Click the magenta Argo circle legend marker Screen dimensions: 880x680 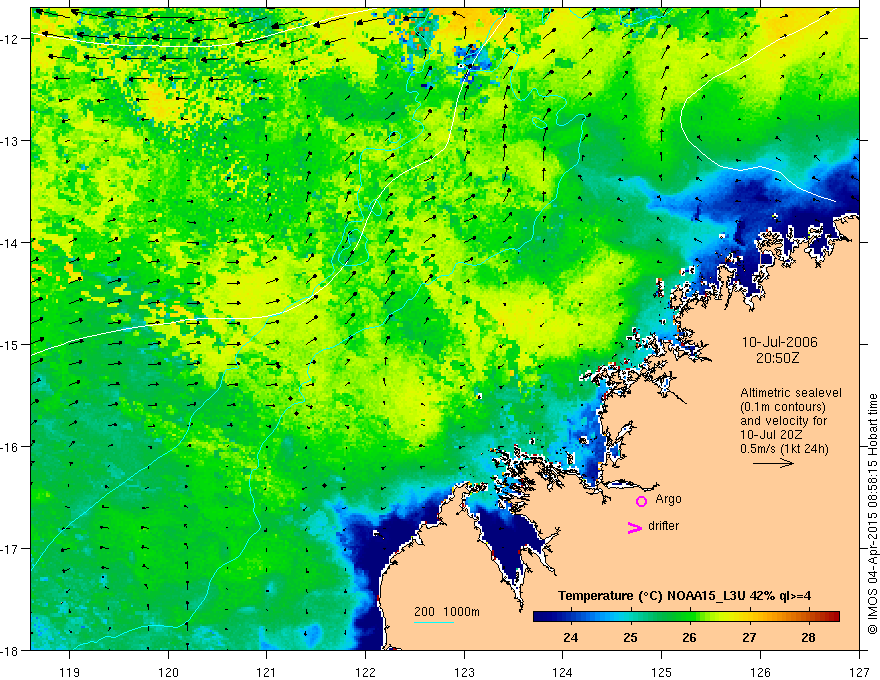pos(641,501)
